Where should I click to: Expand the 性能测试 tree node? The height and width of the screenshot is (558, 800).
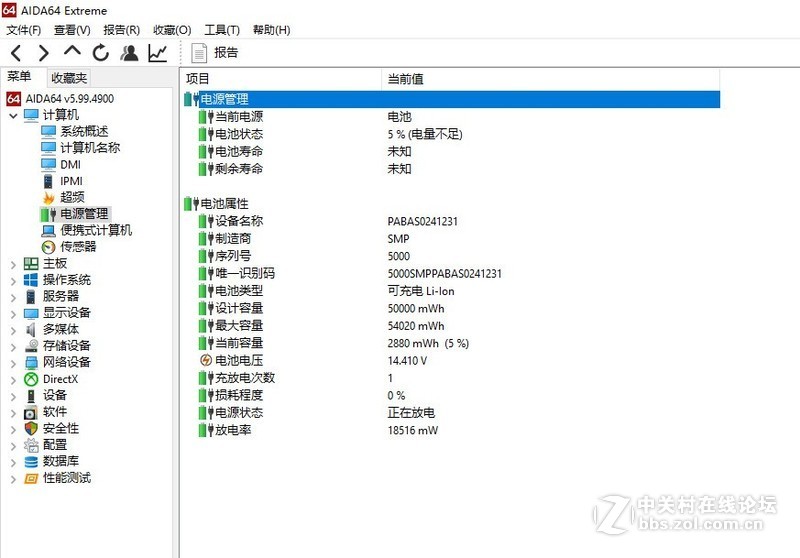point(13,479)
